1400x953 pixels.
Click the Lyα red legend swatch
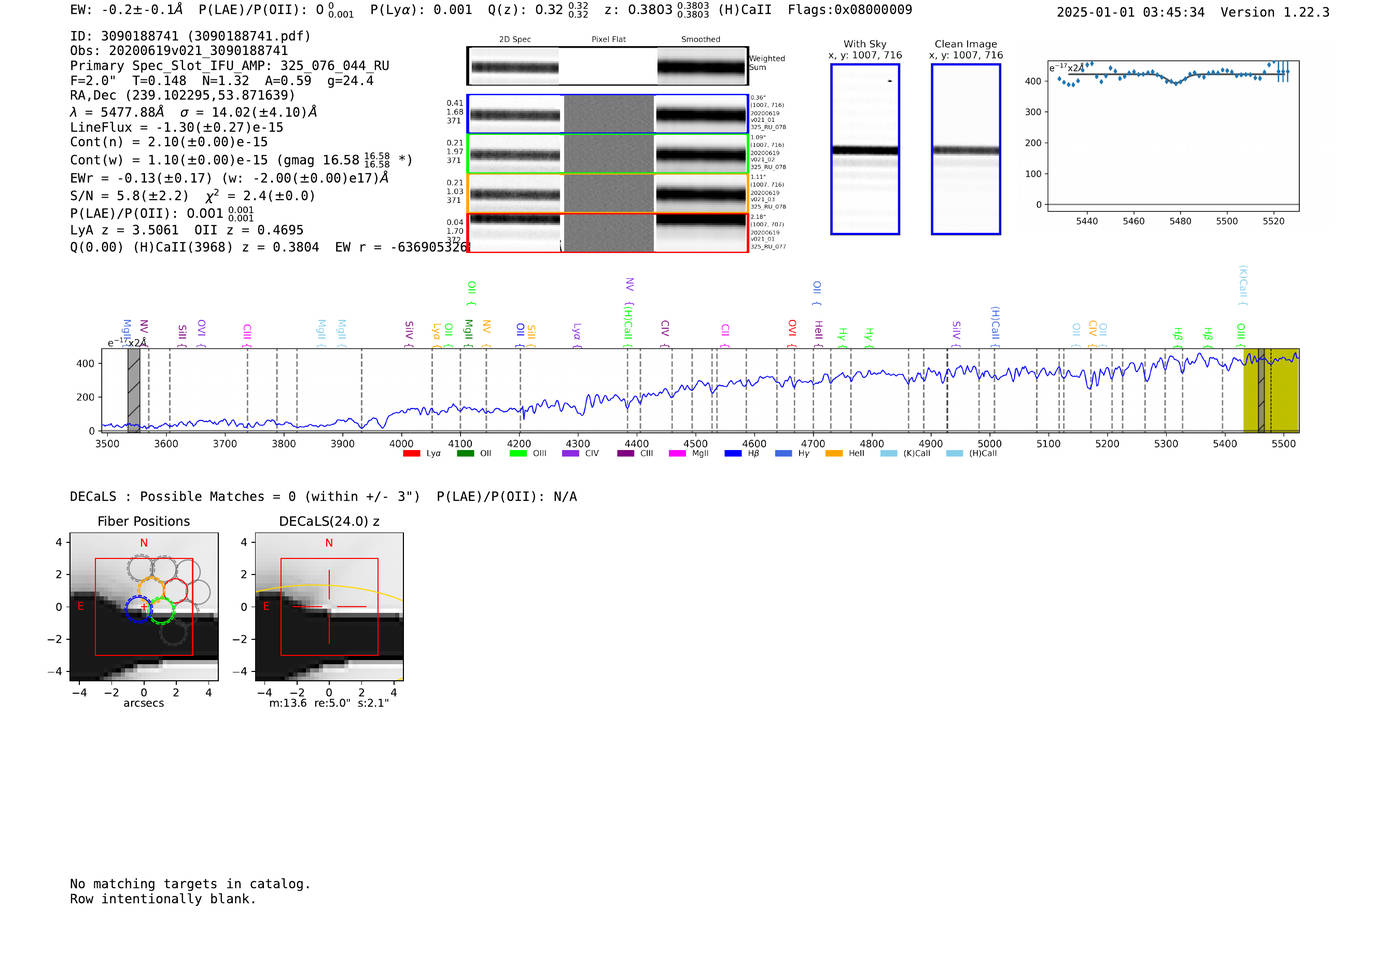coord(411,454)
